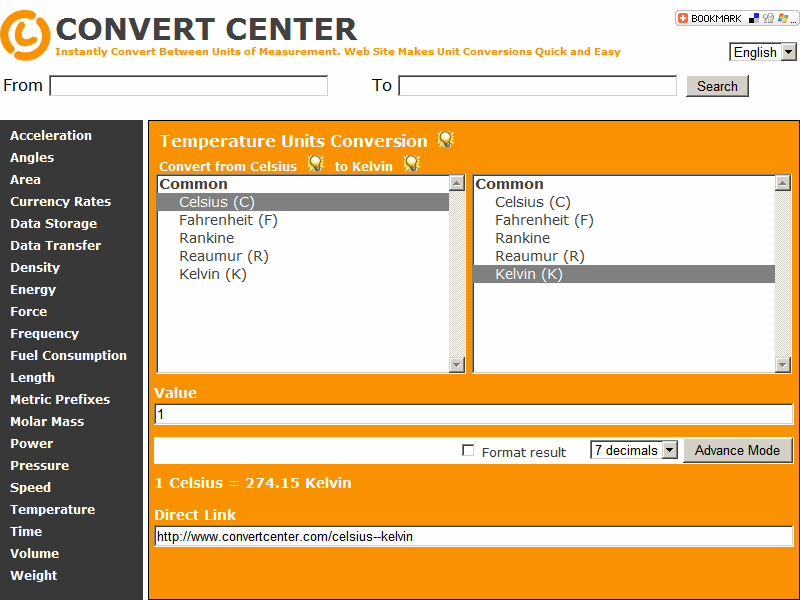Open the Weight category
This screenshot has width=800, height=600.
[x=34, y=575]
